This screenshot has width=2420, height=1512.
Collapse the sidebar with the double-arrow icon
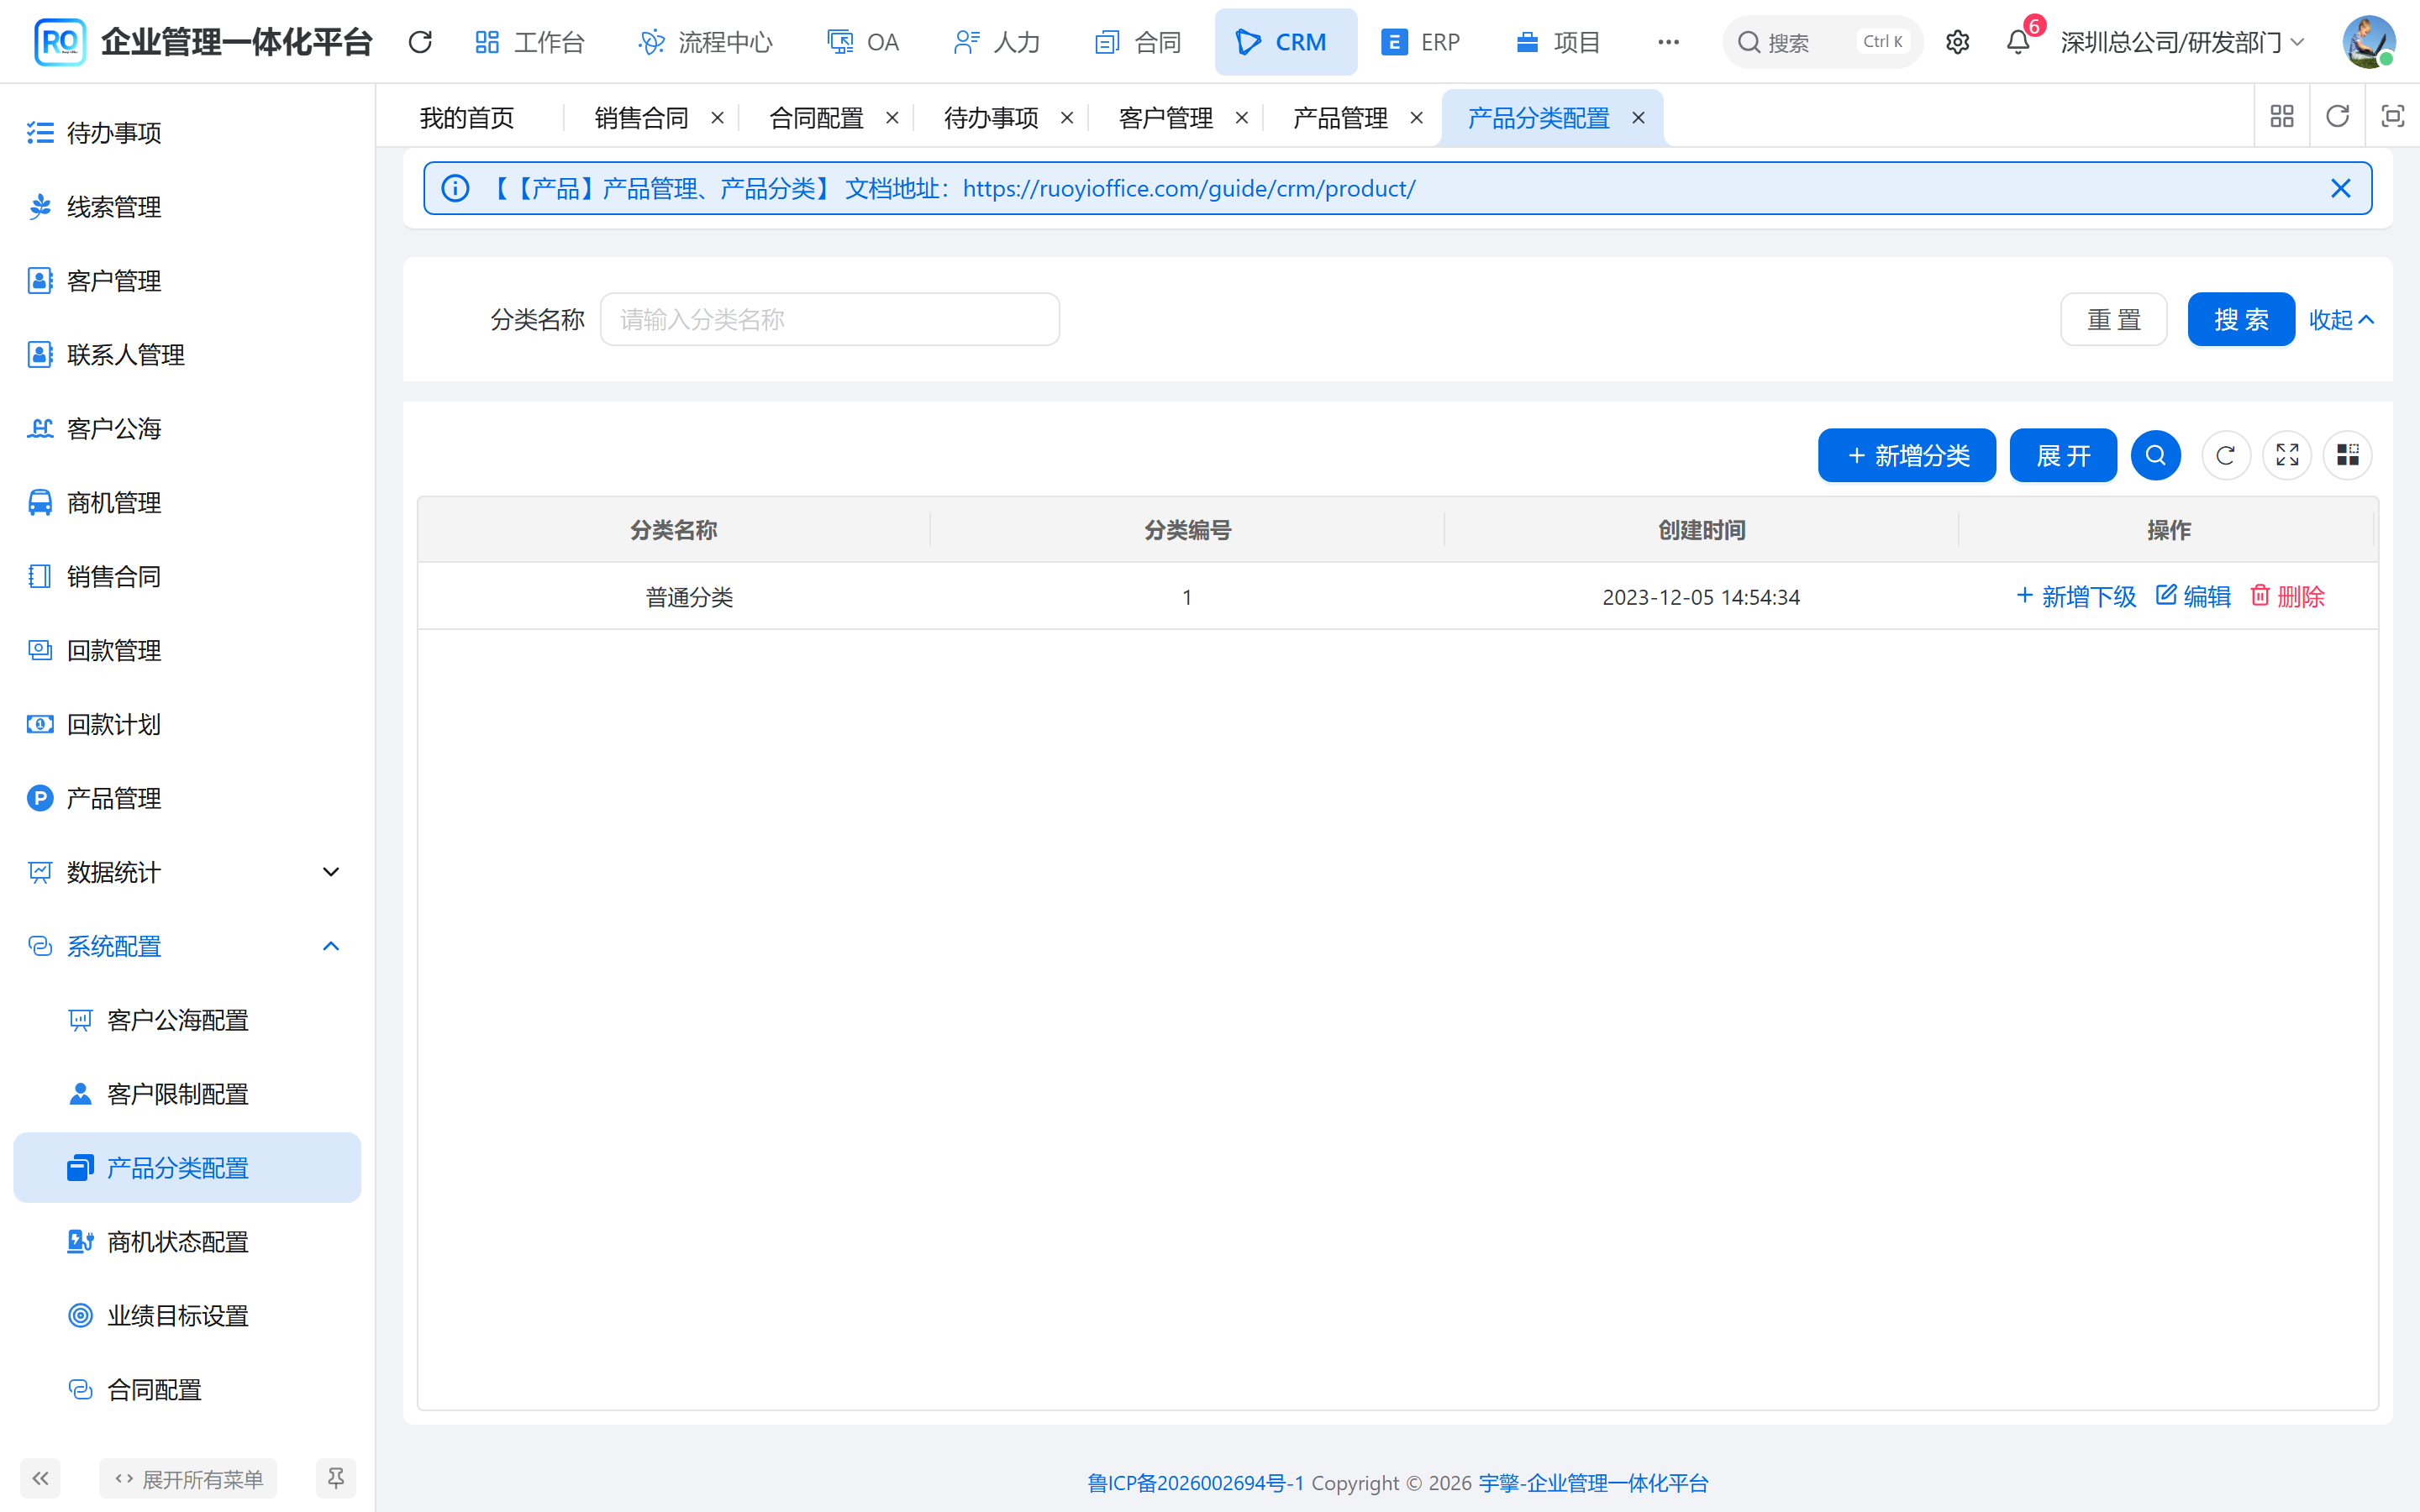tap(40, 1478)
